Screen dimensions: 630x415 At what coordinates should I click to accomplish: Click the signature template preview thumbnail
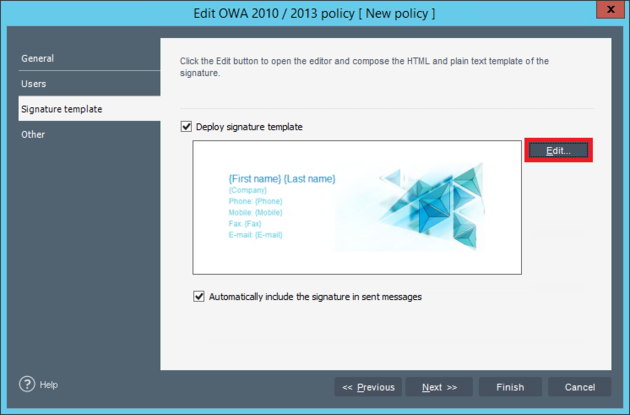point(357,207)
